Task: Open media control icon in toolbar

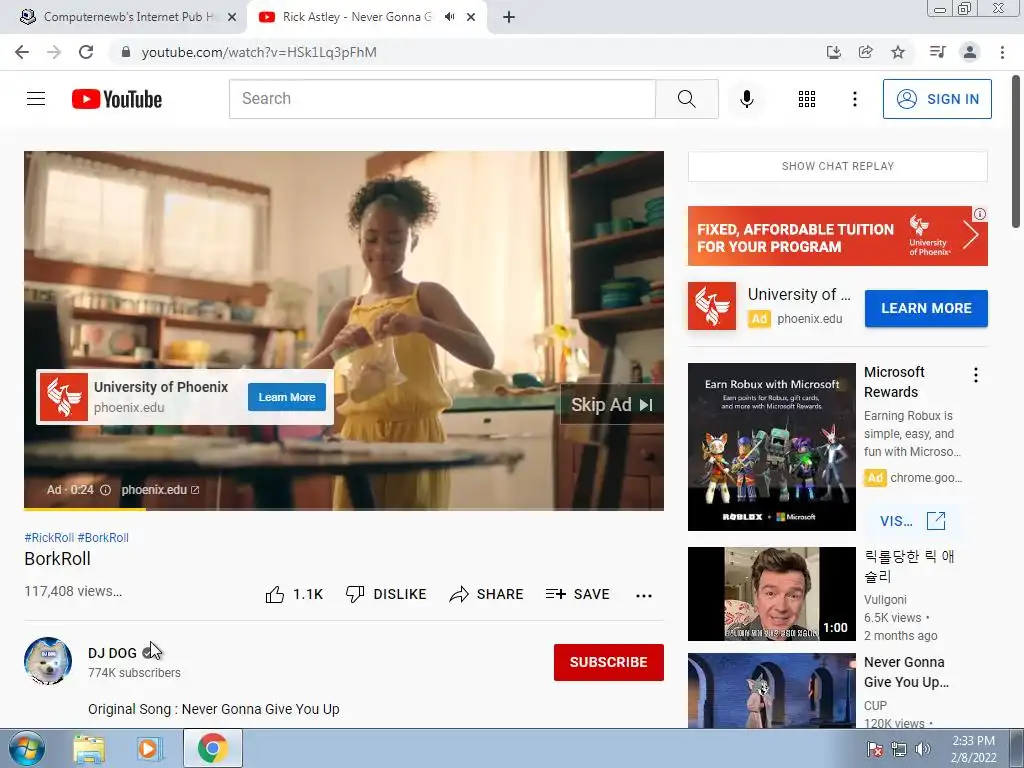Action: click(x=937, y=52)
